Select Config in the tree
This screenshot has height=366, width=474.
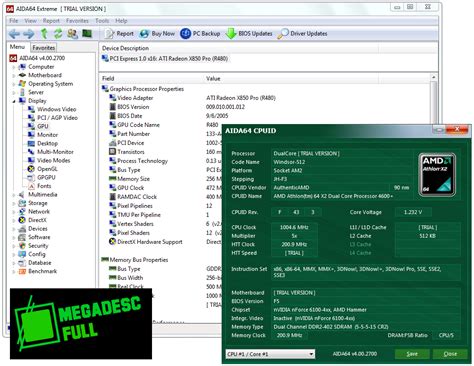pyautogui.click(x=32, y=254)
